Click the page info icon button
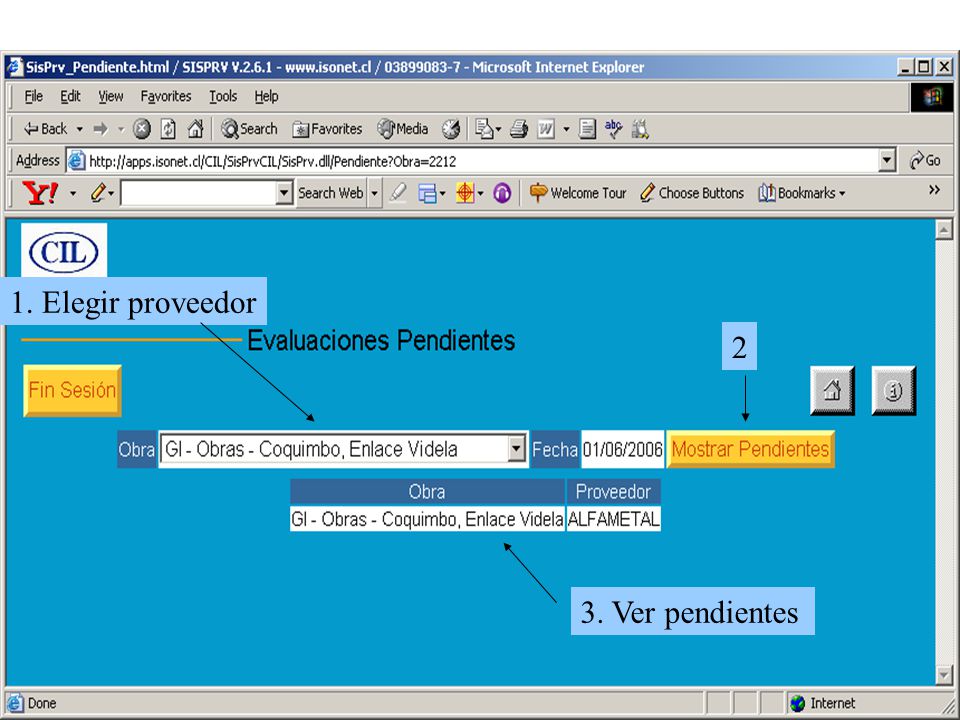Screen dimensions: 960x720 pyautogui.click(x=893, y=391)
